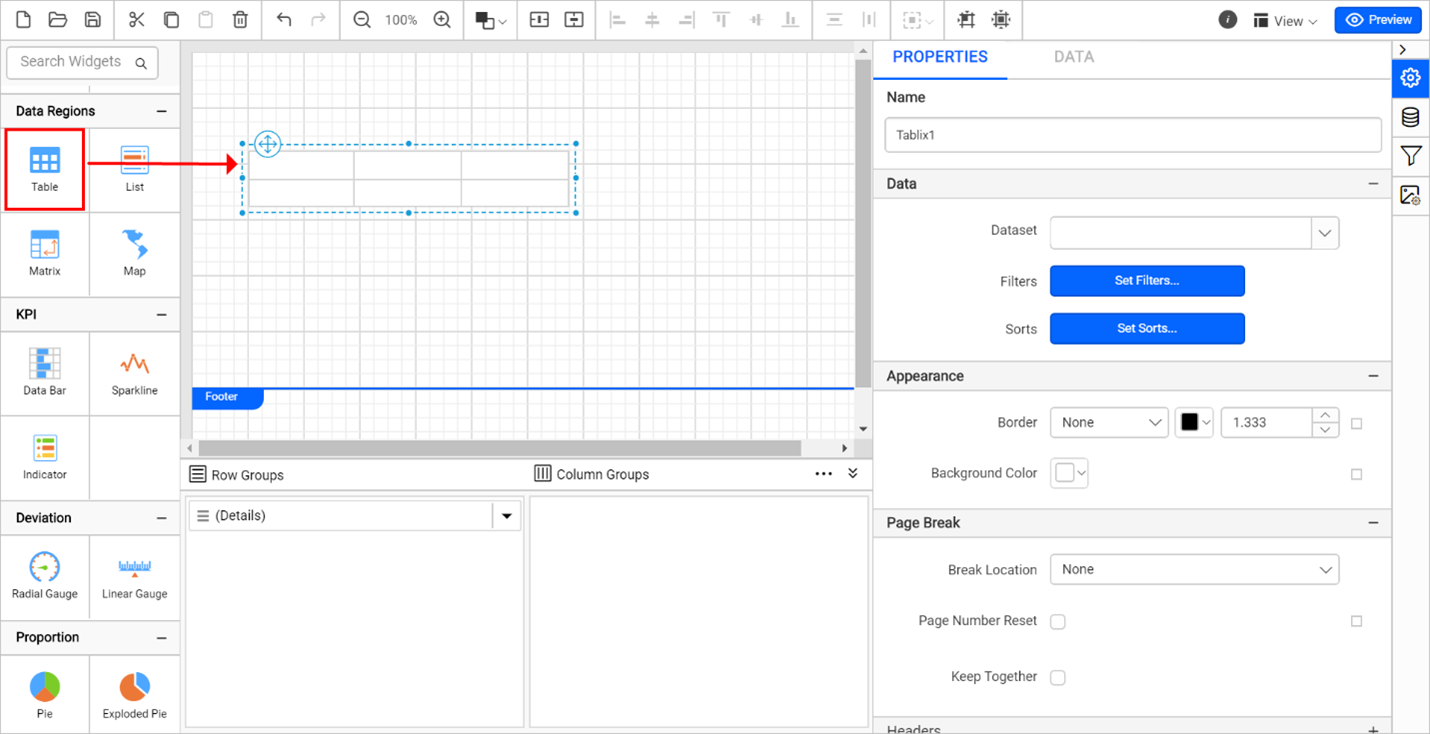Open the View menu in toolbar

pyautogui.click(x=1284, y=20)
